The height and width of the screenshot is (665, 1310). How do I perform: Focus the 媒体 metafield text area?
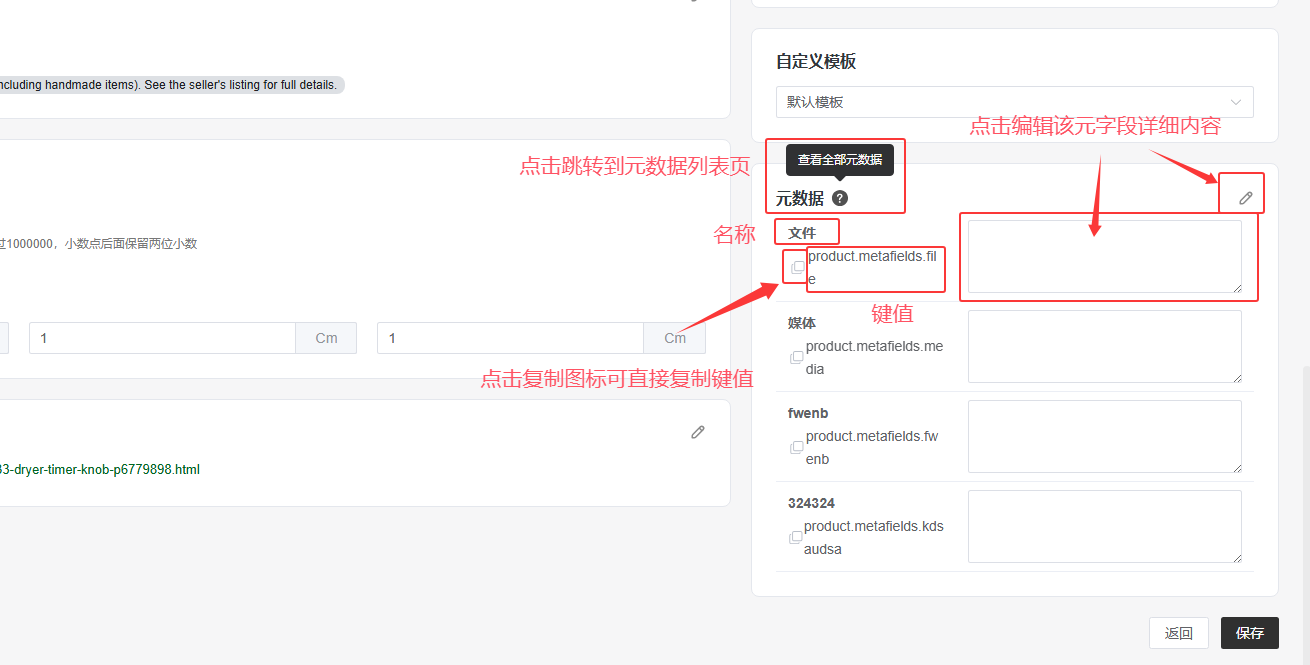pyautogui.click(x=1104, y=346)
